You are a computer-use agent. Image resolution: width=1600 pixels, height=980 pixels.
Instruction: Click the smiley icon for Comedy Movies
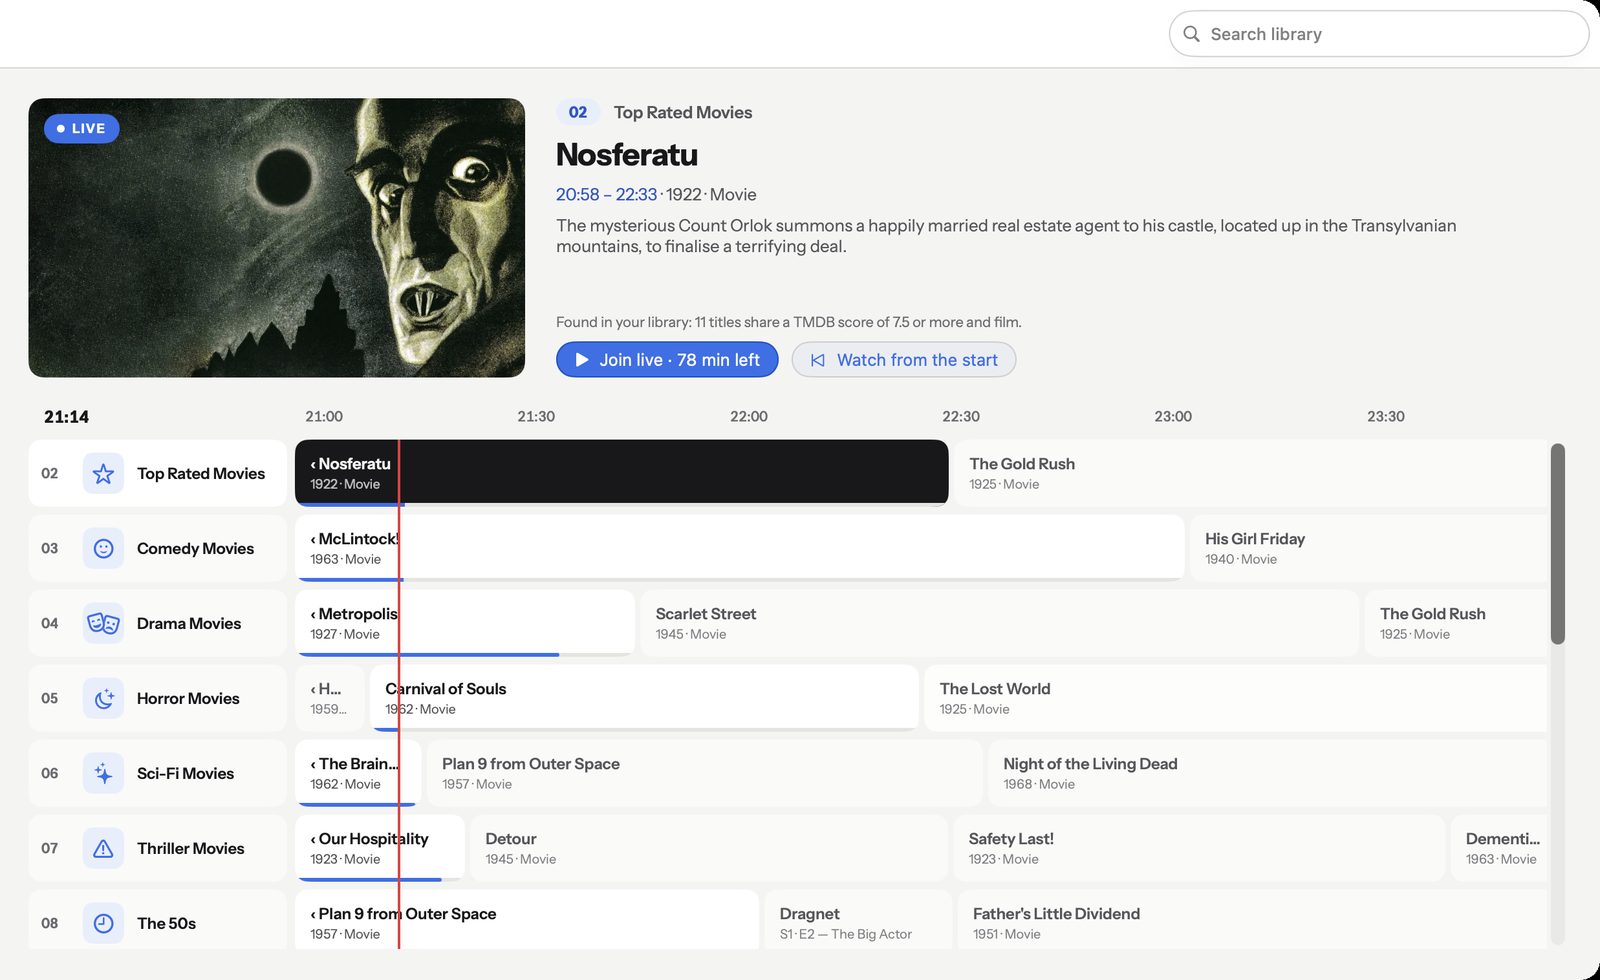coord(103,548)
